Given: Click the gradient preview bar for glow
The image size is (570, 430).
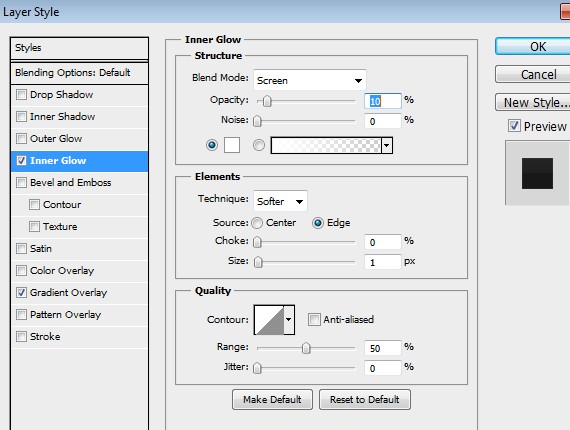Looking at the screenshot, I should (x=326, y=145).
